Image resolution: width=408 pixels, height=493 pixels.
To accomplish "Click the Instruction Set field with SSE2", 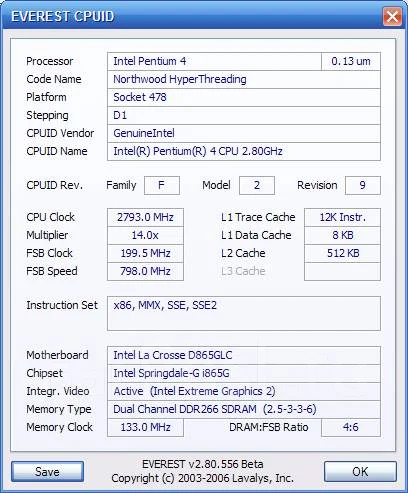I will point(244,313).
